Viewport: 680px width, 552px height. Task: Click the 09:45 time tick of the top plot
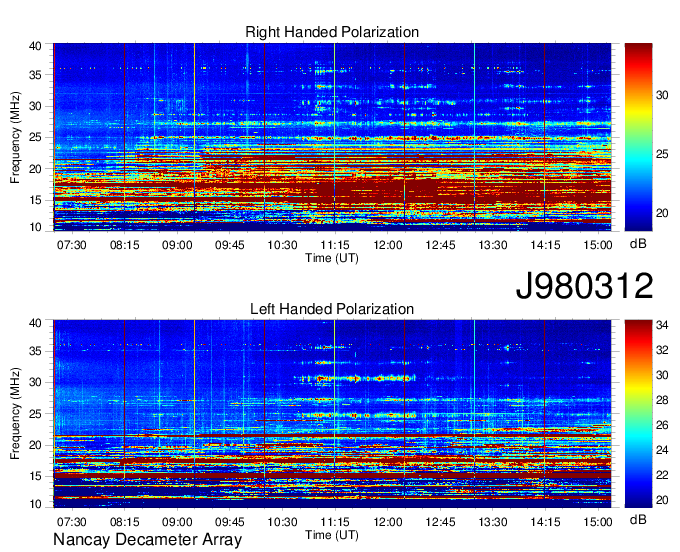(229, 245)
